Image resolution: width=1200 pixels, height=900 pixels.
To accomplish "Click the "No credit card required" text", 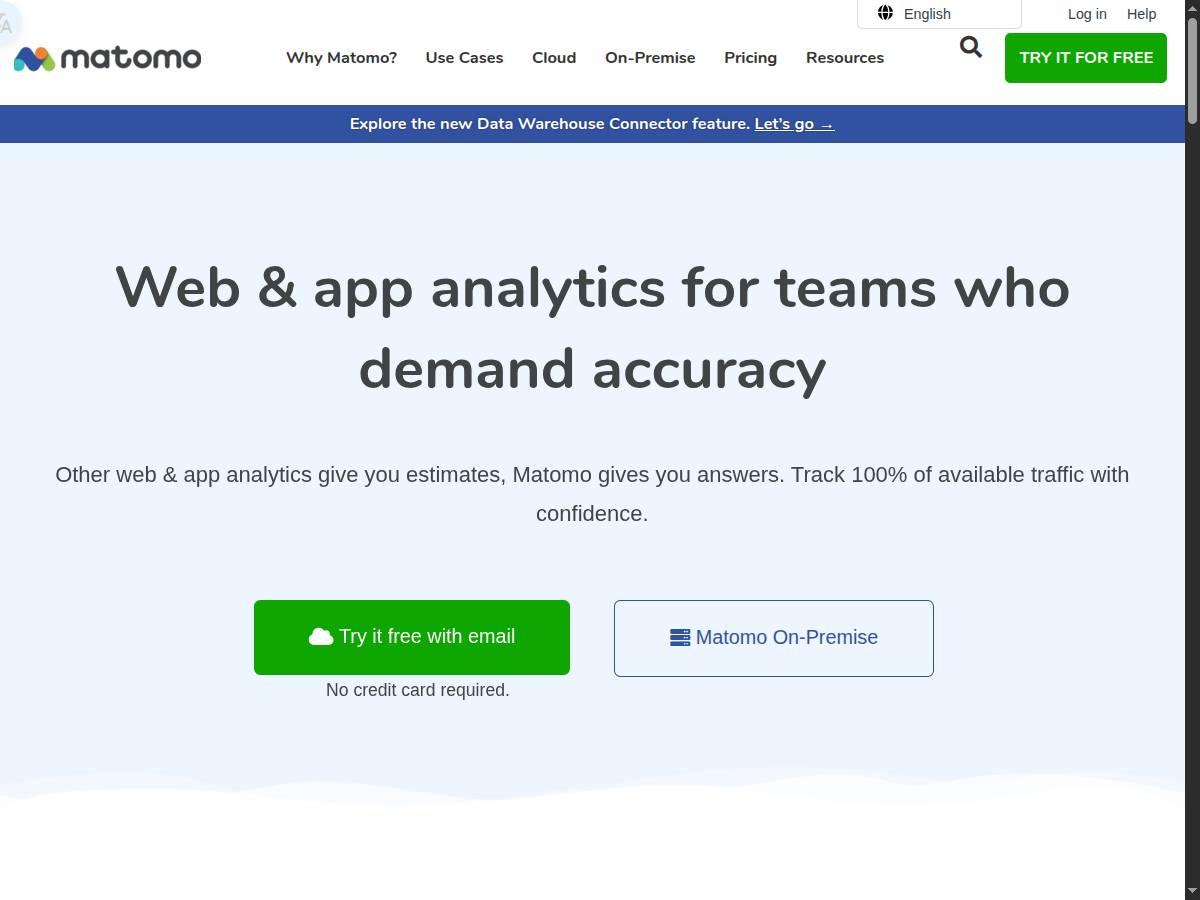I will pyautogui.click(x=417, y=690).
